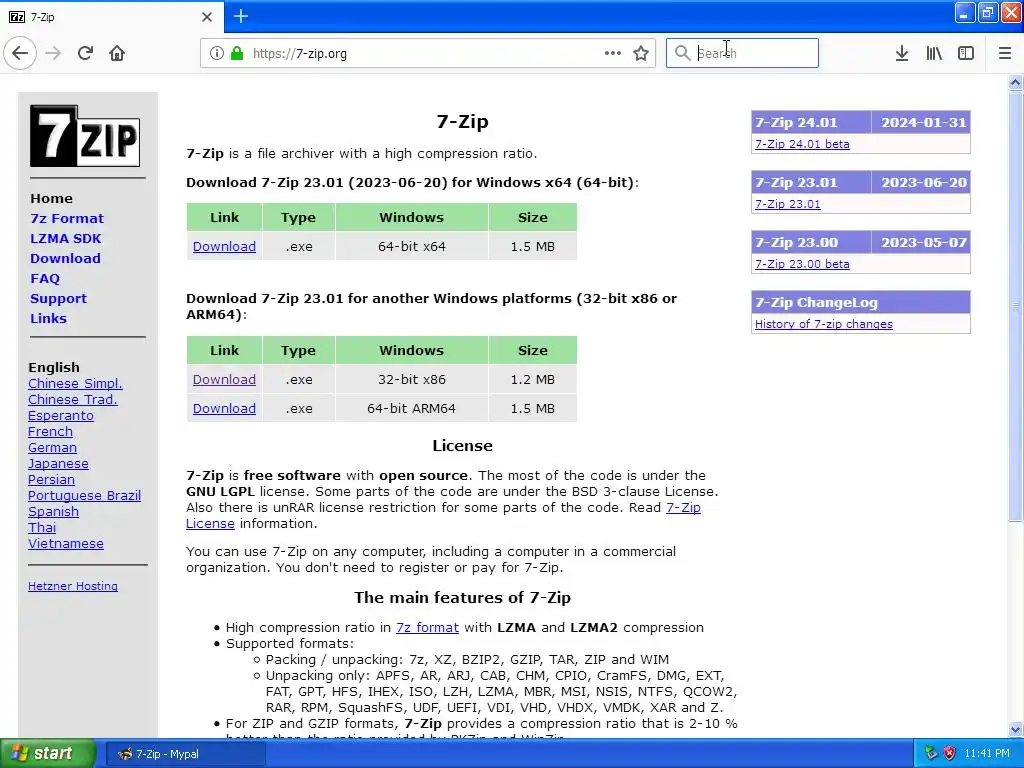Show site information icon in address bar

[216, 53]
